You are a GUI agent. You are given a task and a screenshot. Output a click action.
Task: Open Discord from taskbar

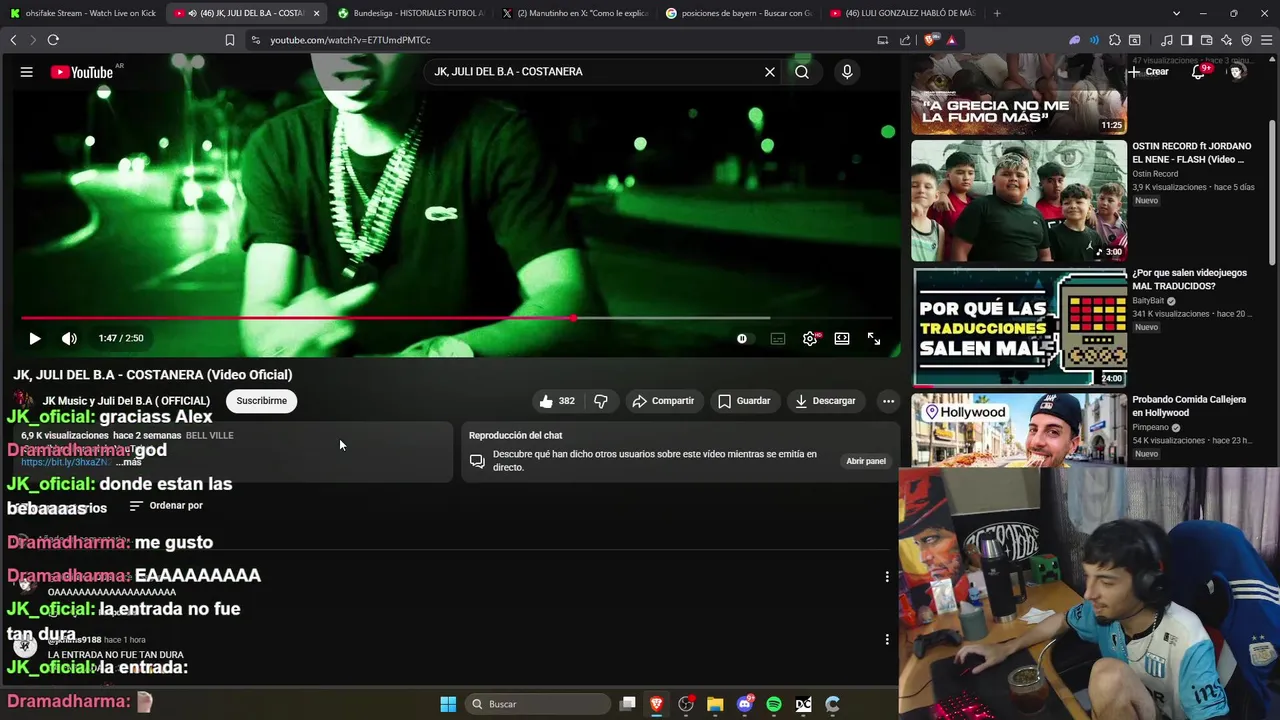(x=744, y=704)
